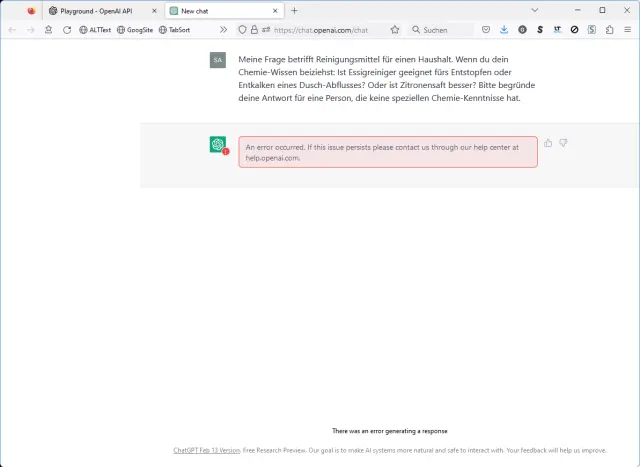Go forward to next page
Screen dimensions: 640x467
[31, 30]
